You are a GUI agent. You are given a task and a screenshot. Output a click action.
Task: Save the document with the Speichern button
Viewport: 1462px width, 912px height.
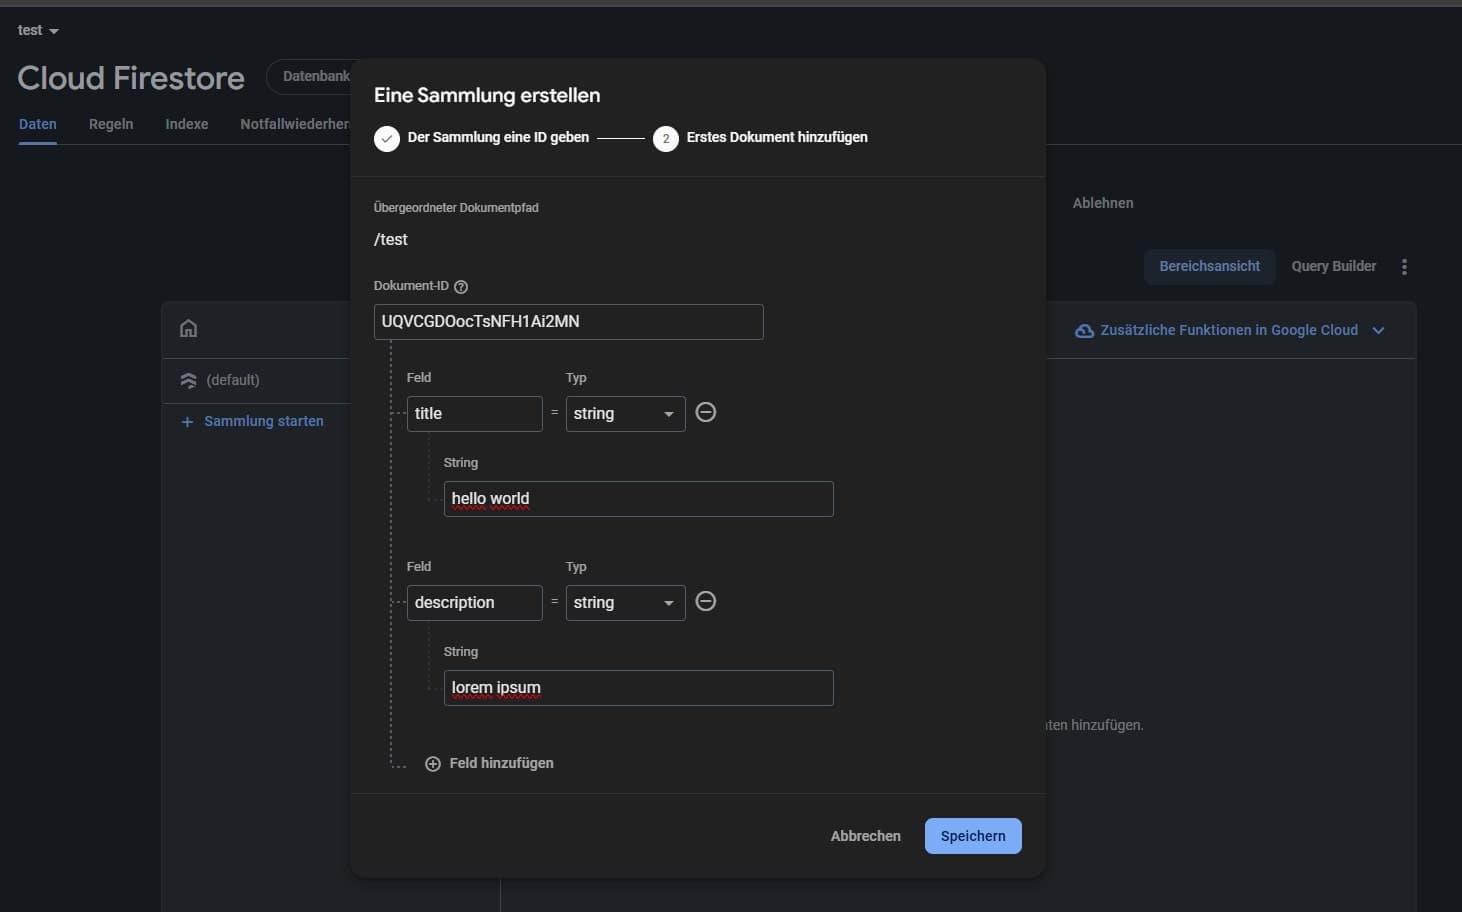pos(972,835)
